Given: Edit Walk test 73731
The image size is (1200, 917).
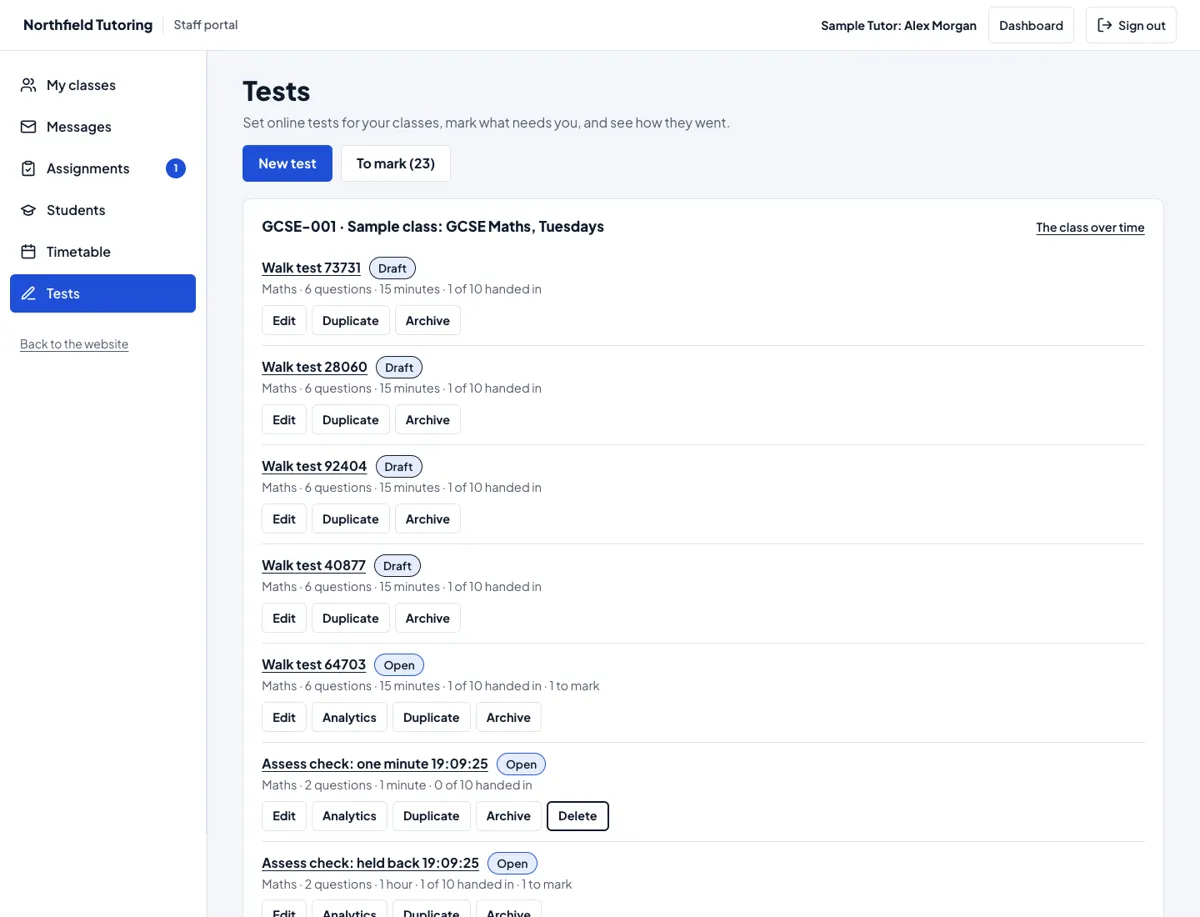Looking at the screenshot, I should pos(284,321).
